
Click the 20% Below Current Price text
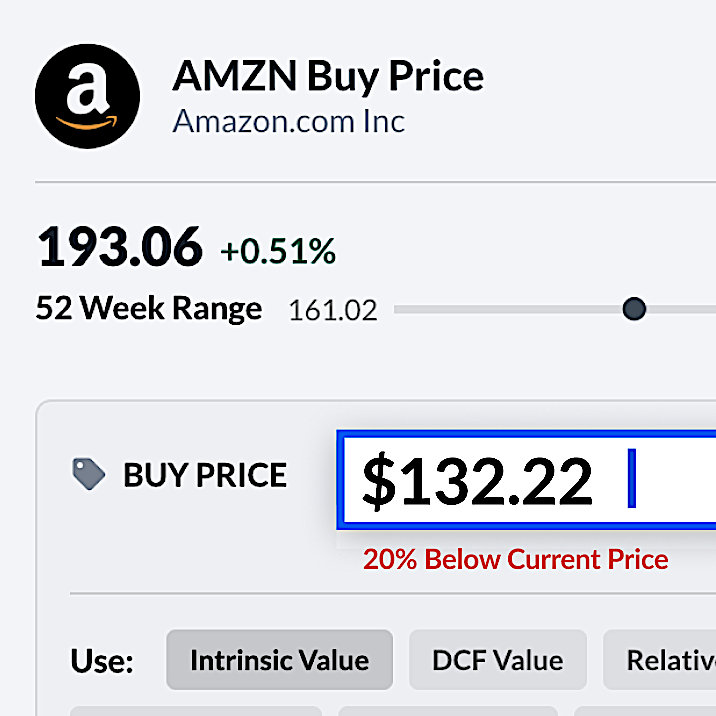pyautogui.click(x=516, y=559)
